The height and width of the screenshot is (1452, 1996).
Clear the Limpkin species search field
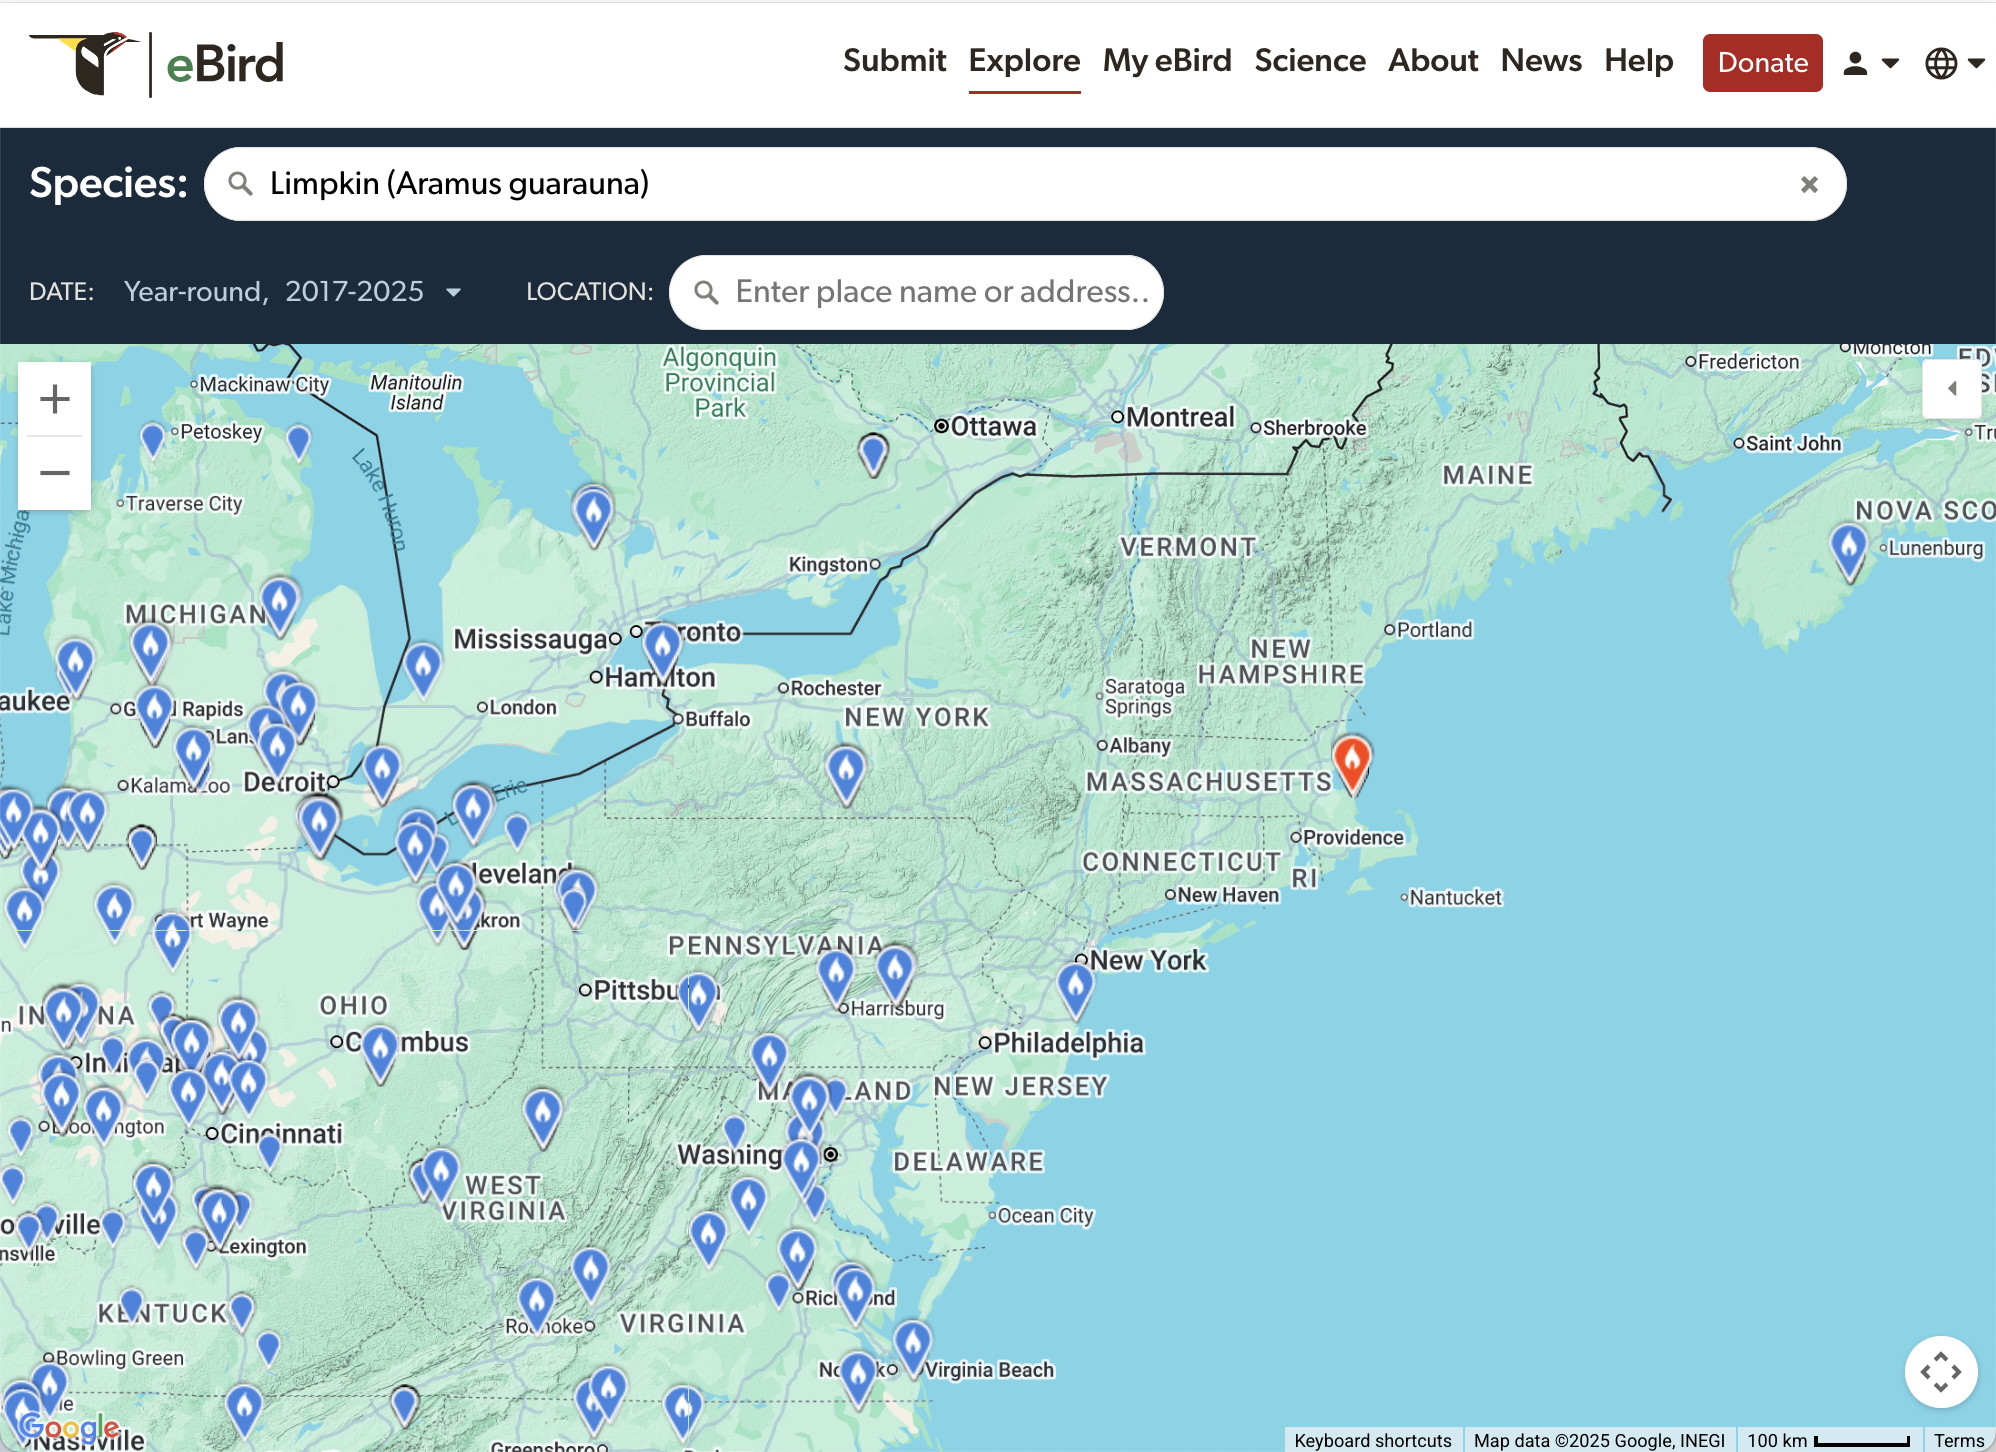click(x=1808, y=184)
